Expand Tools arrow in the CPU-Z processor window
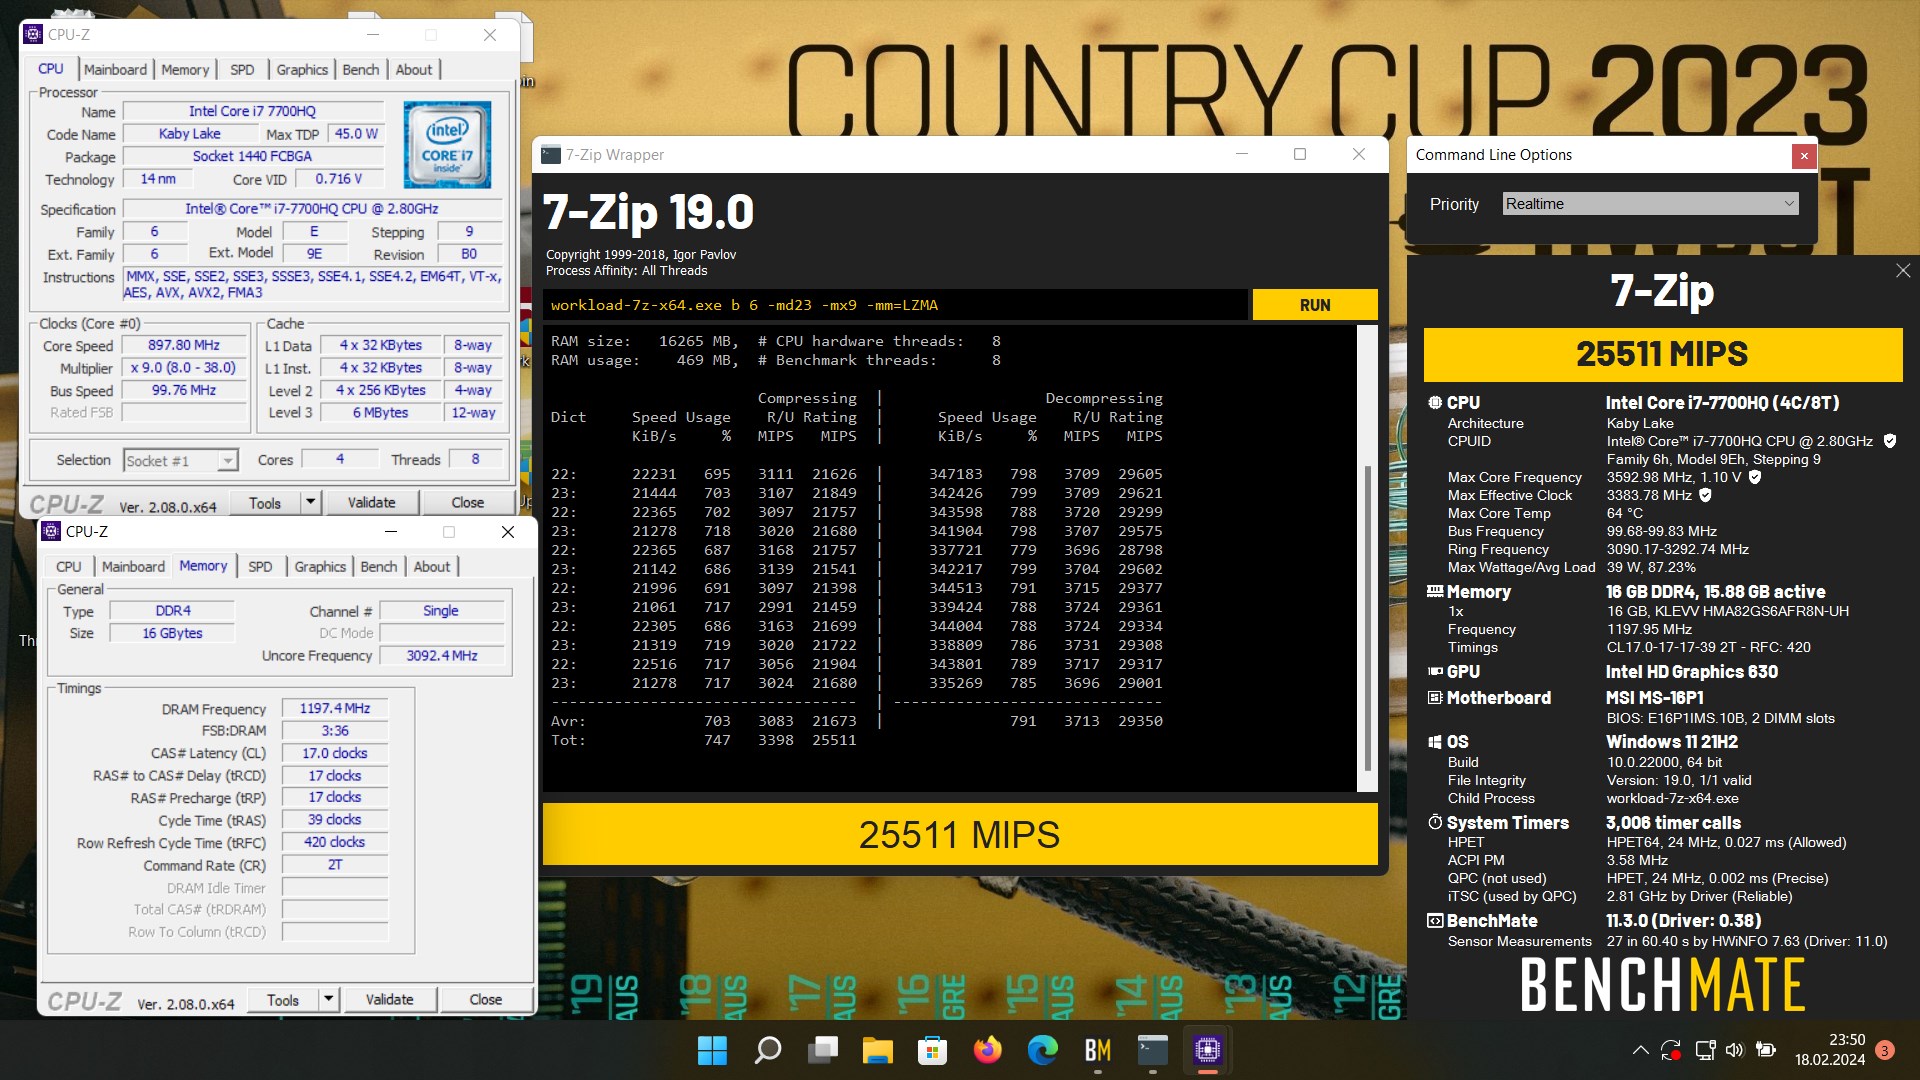The width and height of the screenshot is (1920, 1080). 310,502
